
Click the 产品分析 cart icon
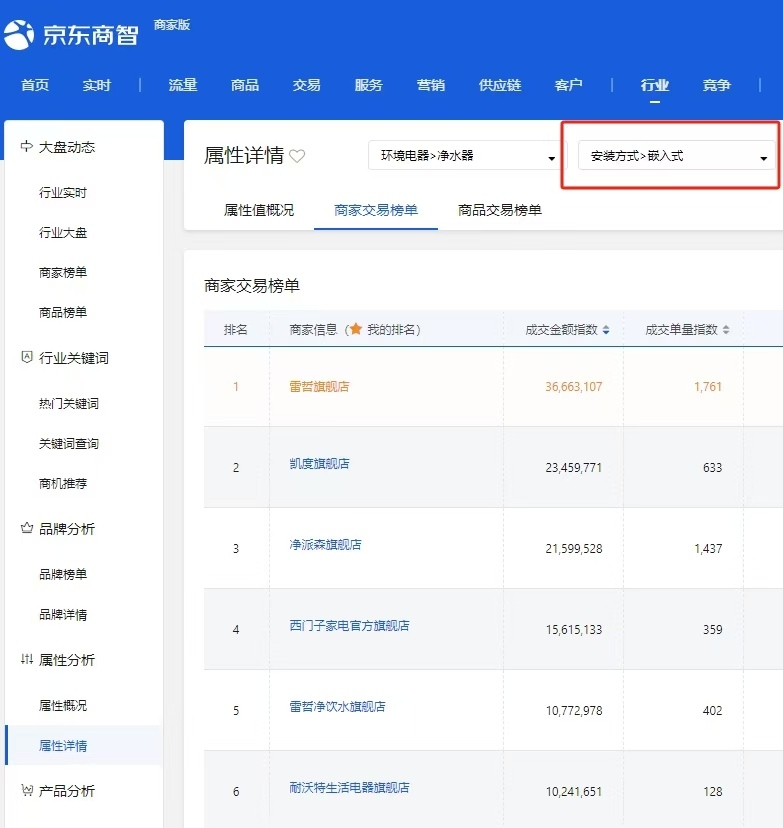[x=26, y=790]
